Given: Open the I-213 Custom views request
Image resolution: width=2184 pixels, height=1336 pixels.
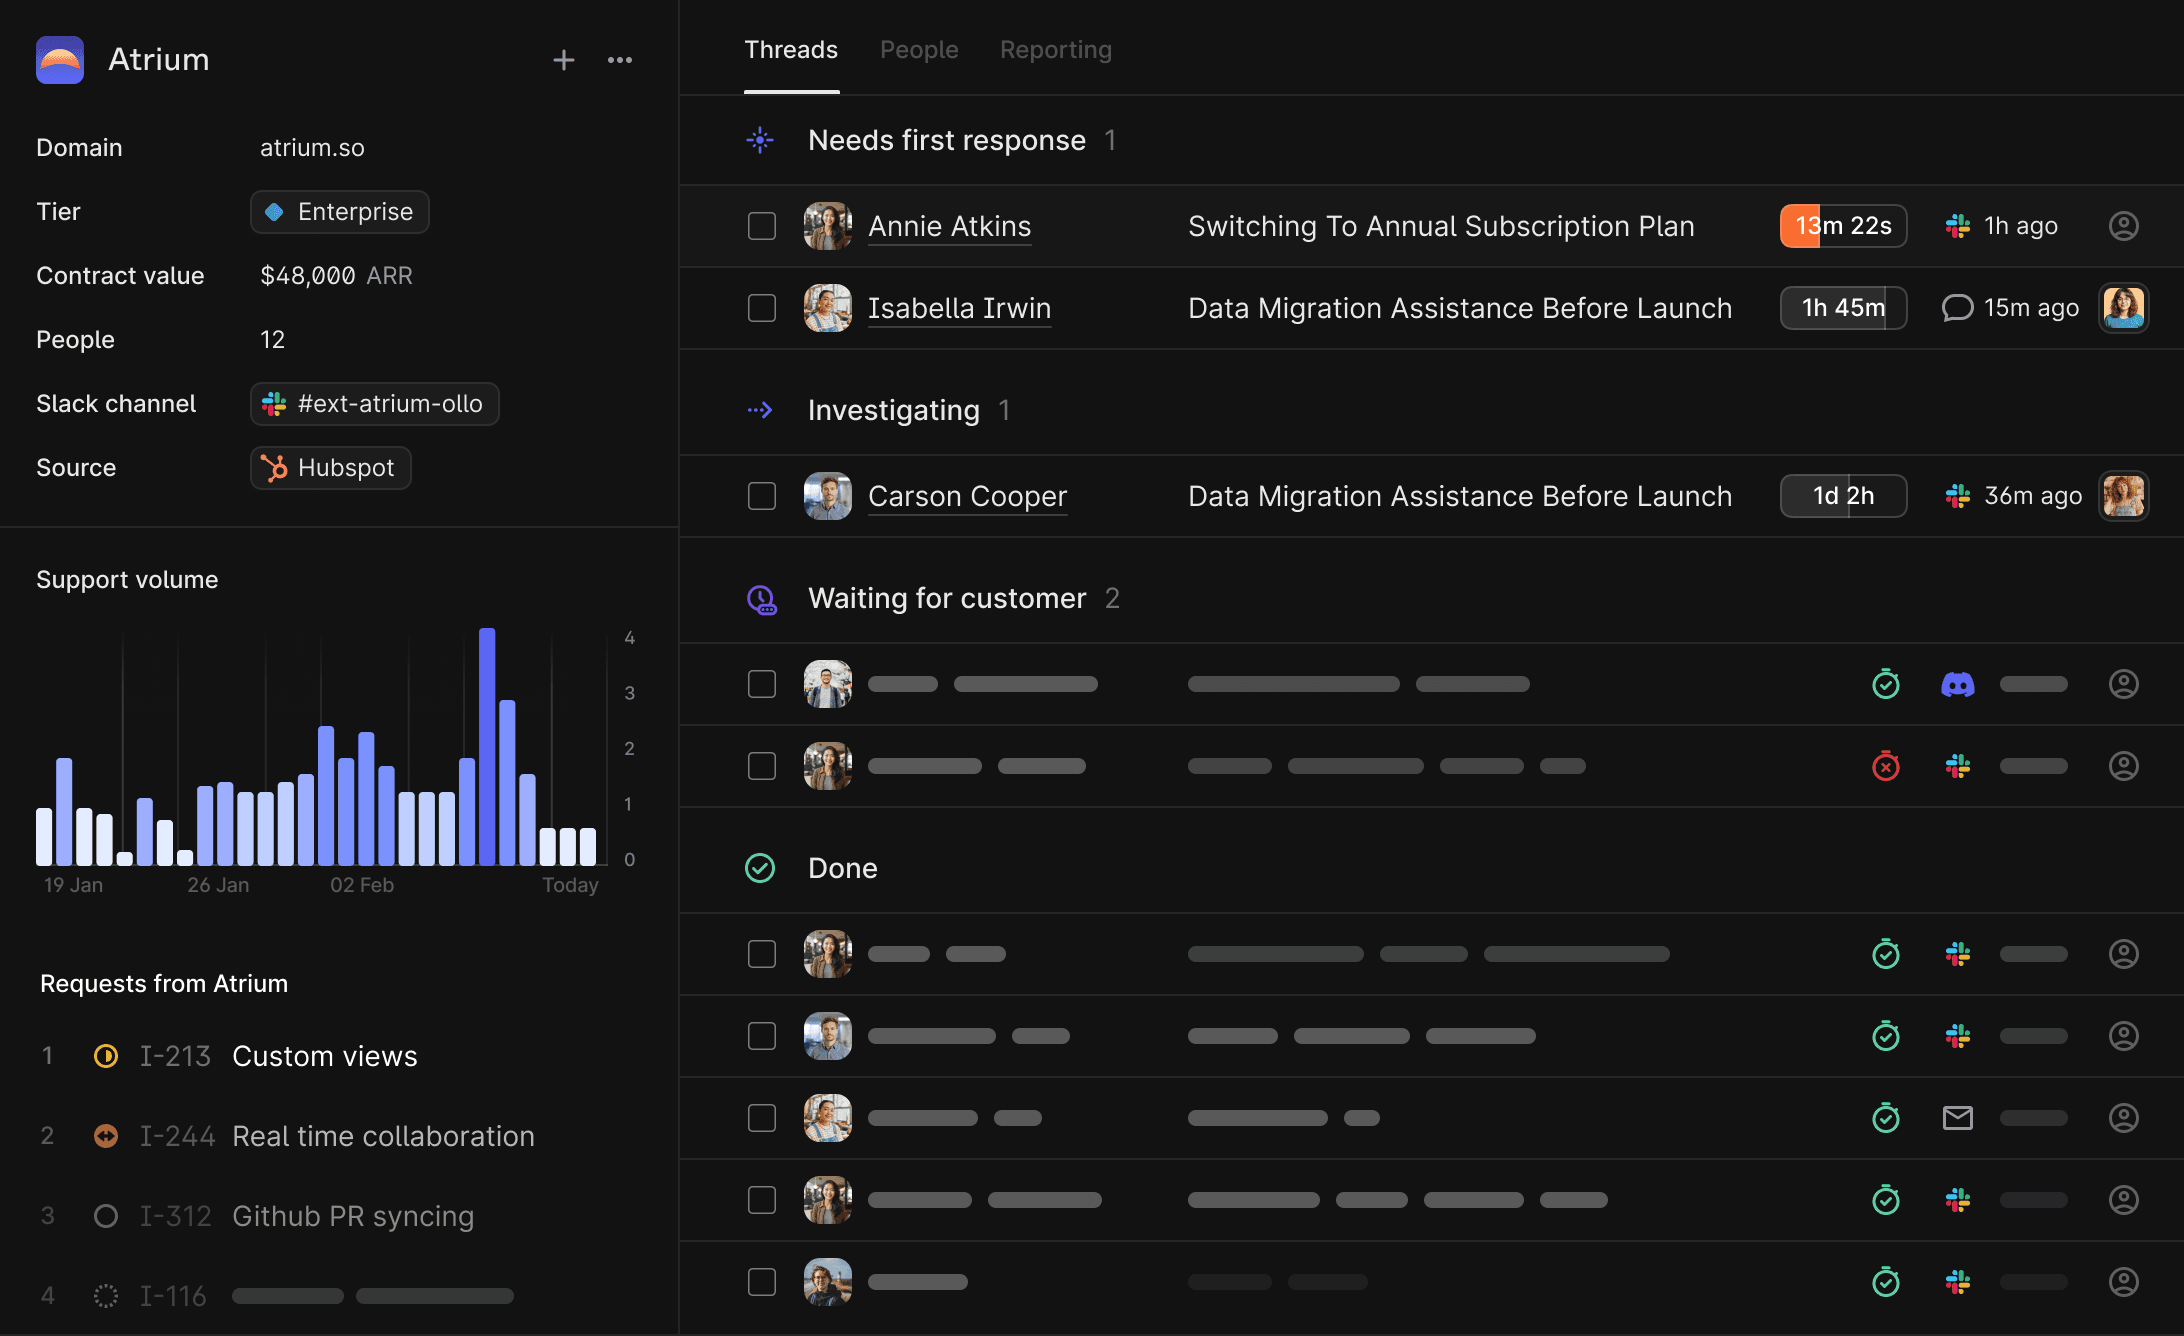Looking at the screenshot, I should point(324,1056).
